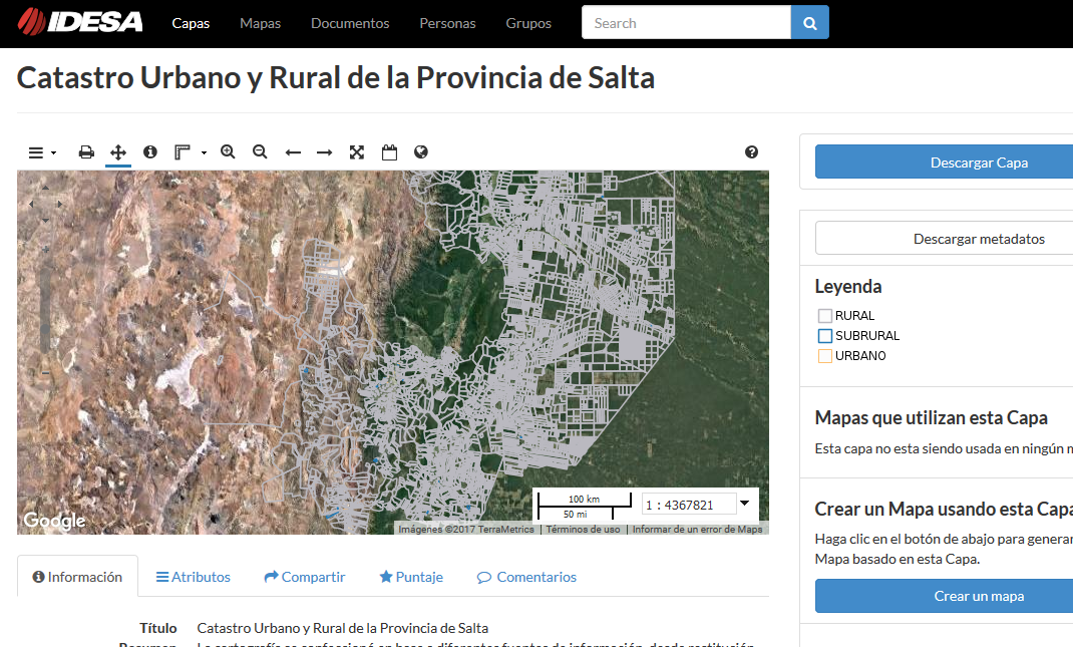1073x647 pixels.
Task: Click the SUBRURAL legend swatch
Action: [825, 335]
